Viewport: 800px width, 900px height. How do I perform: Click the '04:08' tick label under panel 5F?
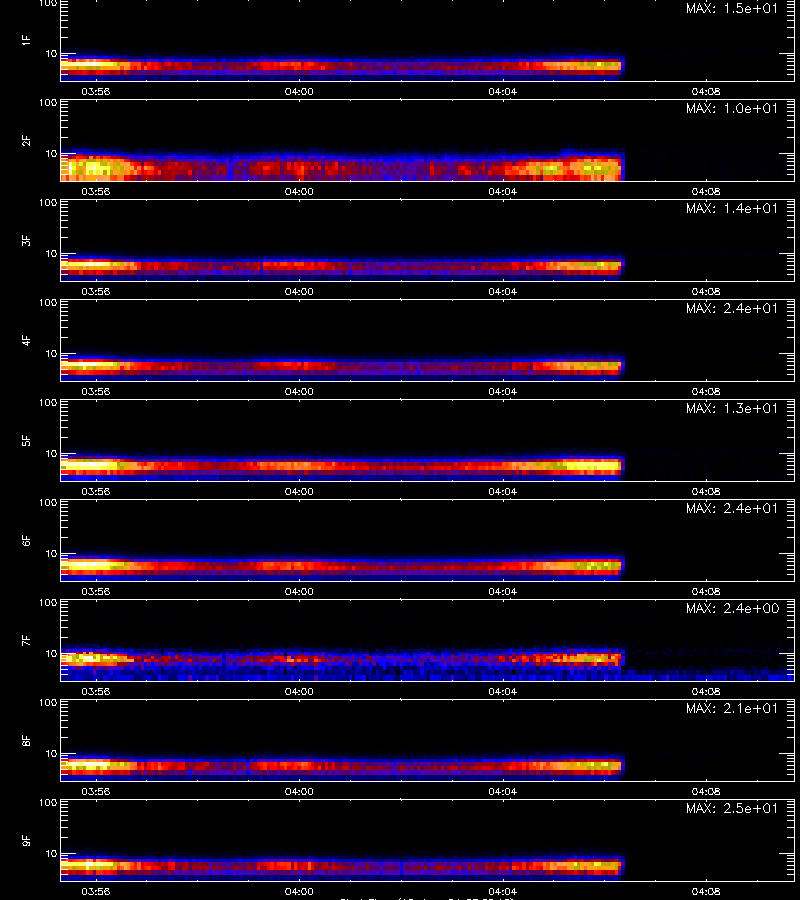pos(706,492)
